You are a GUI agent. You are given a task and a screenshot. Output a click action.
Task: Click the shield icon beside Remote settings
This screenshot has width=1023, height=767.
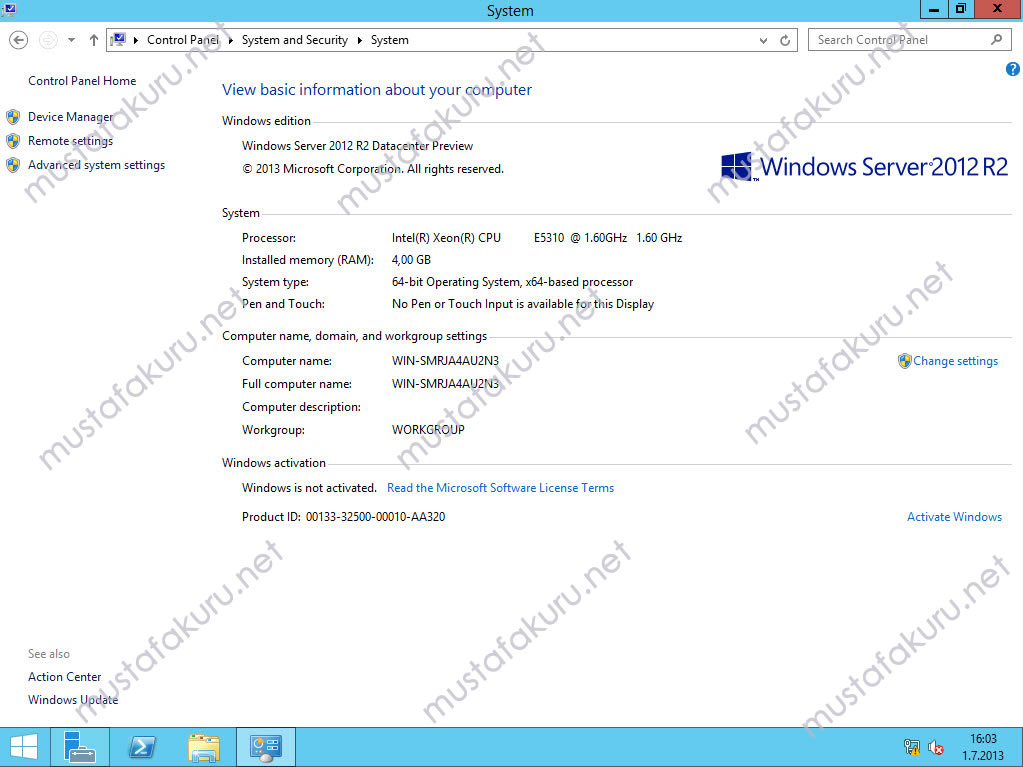click(13, 141)
